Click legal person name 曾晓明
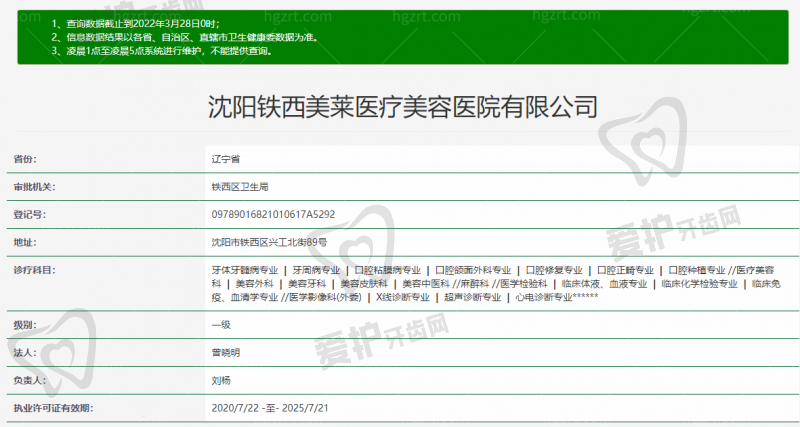The image size is (800, 427). [x=226, y=353]
